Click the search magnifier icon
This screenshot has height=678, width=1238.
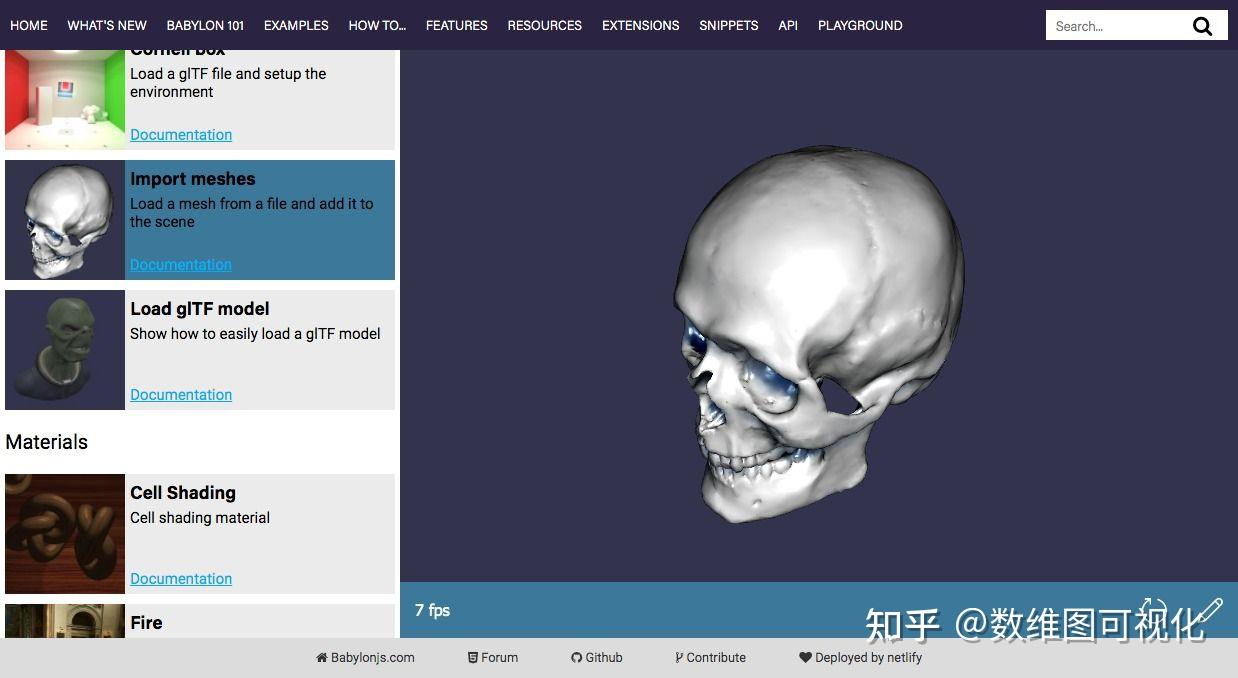pos(1203,26)
